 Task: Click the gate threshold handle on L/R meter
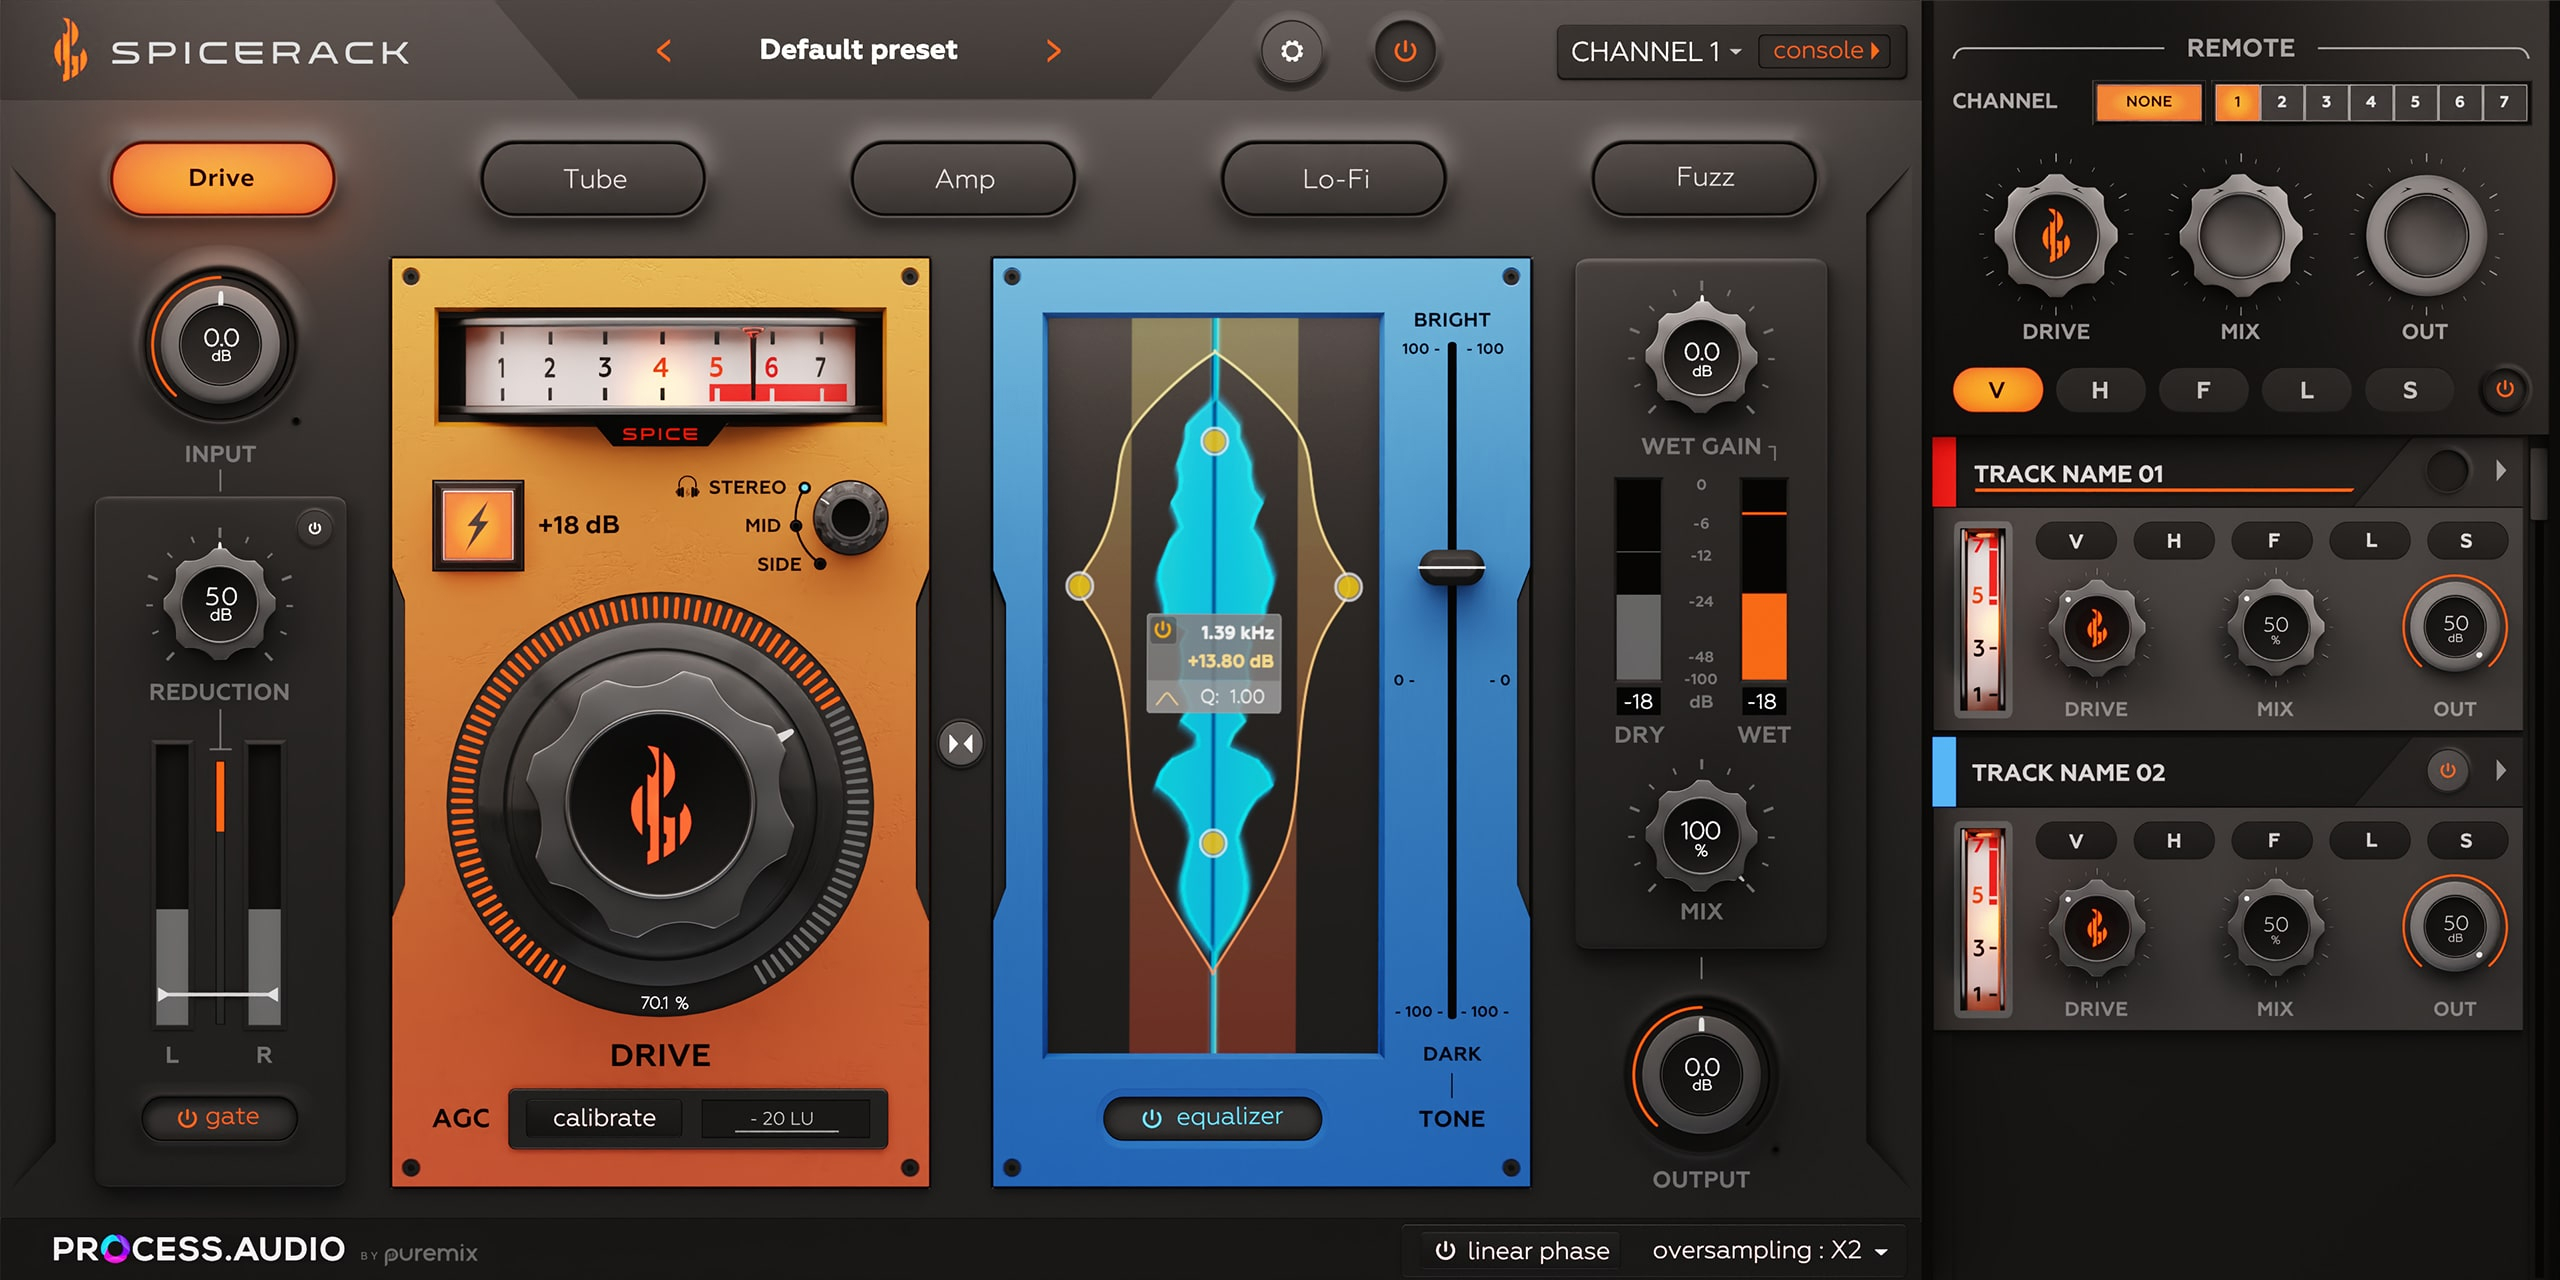pos(218,994)
